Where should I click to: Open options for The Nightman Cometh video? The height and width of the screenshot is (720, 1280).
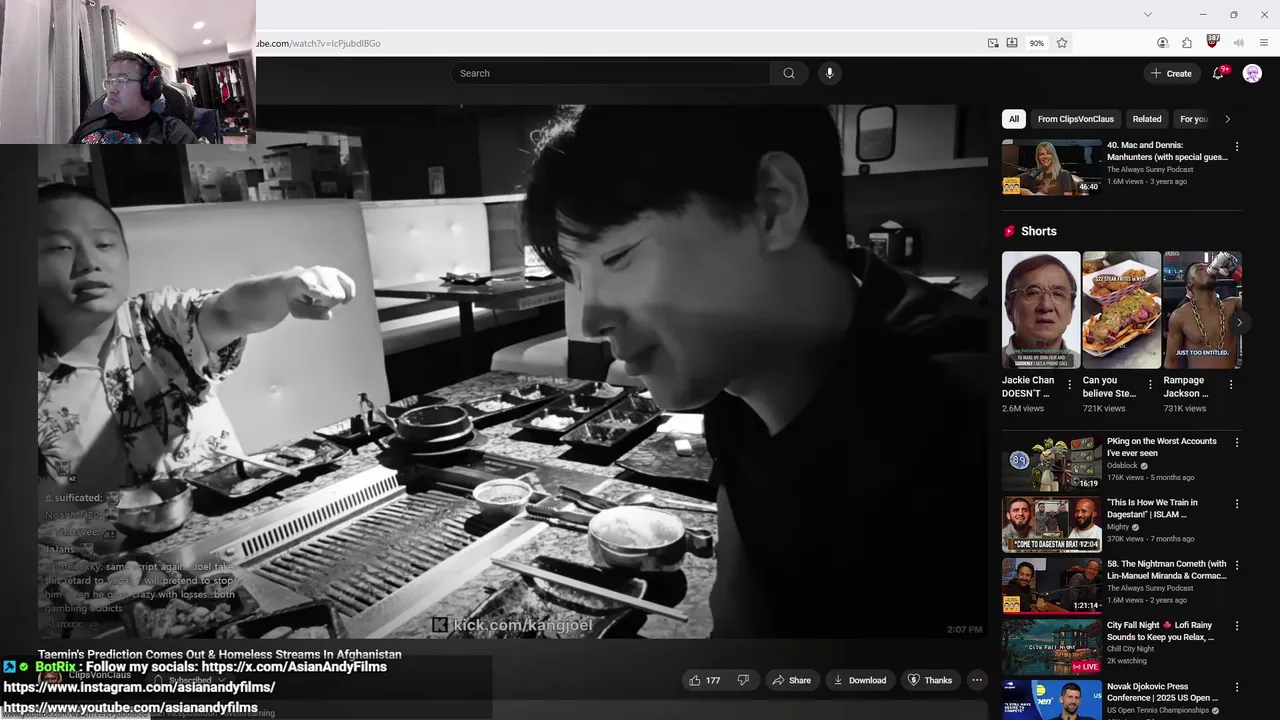click(x=1237, y=565)
